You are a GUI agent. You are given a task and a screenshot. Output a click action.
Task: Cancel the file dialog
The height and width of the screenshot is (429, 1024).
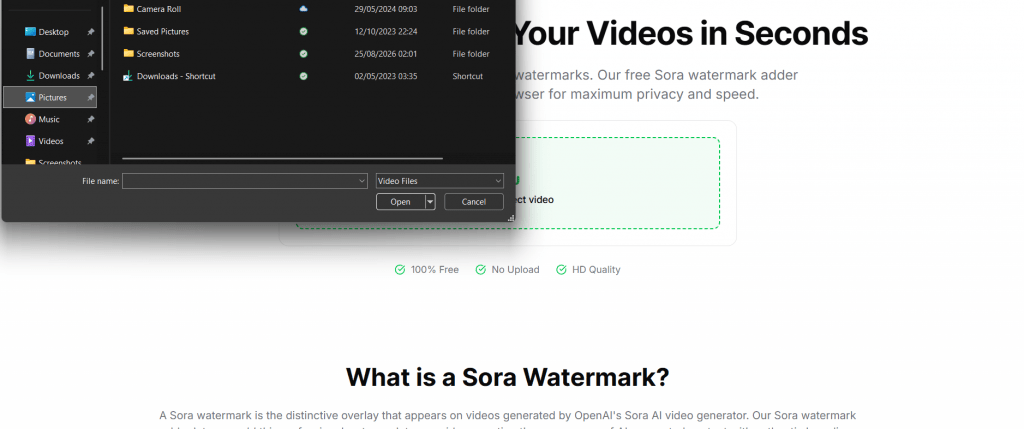(x=473, y=202)
